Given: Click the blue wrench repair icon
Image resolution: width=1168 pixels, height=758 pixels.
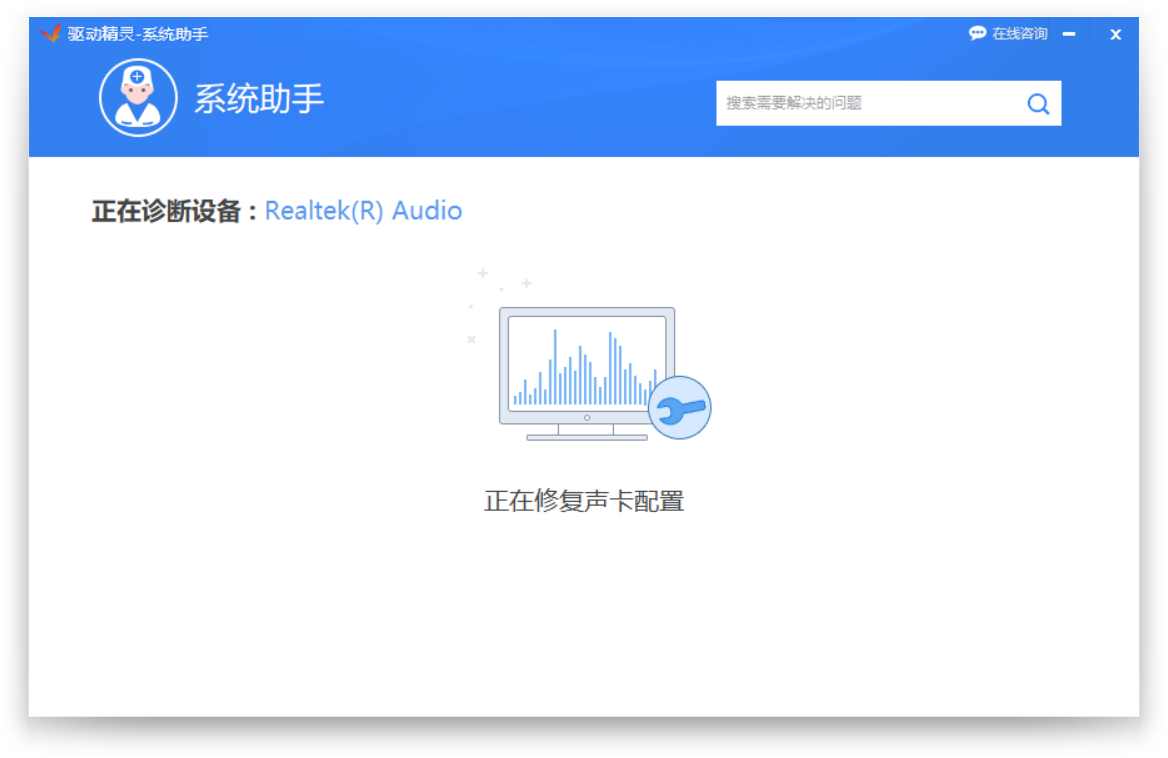Looking at the screenshot, I should click(x=680, y=407).
